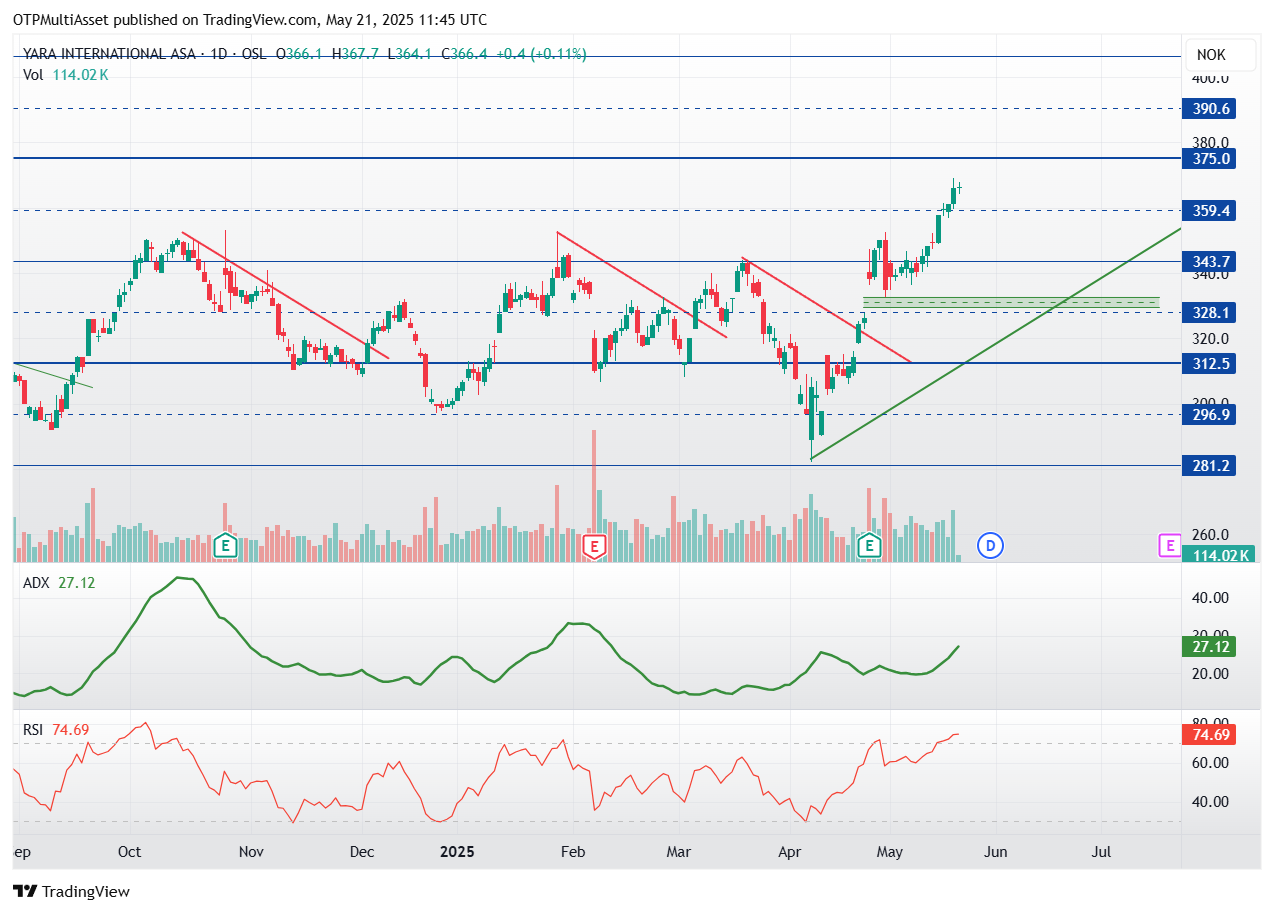Screen dimensions: 1274x913
Task: Select the 312.5 support level label
Action: [x=1209, y=364]
